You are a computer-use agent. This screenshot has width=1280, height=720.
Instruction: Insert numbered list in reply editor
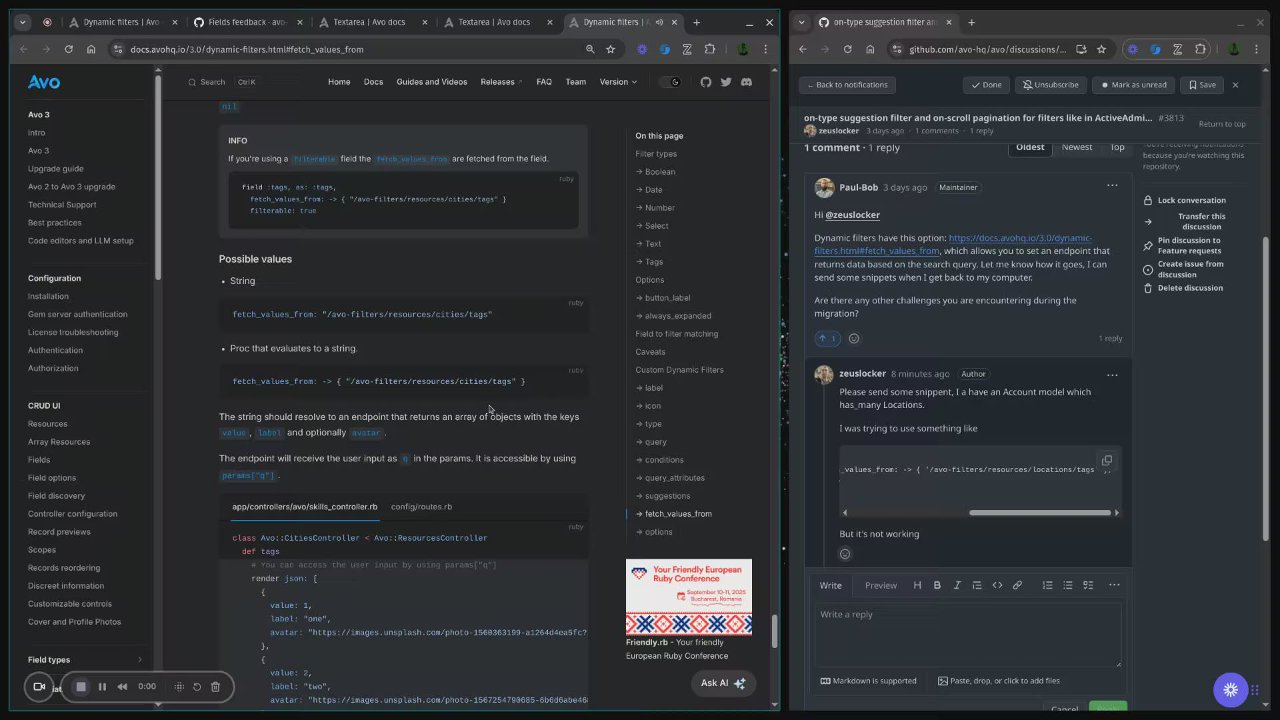click(x=1047, y=585)
